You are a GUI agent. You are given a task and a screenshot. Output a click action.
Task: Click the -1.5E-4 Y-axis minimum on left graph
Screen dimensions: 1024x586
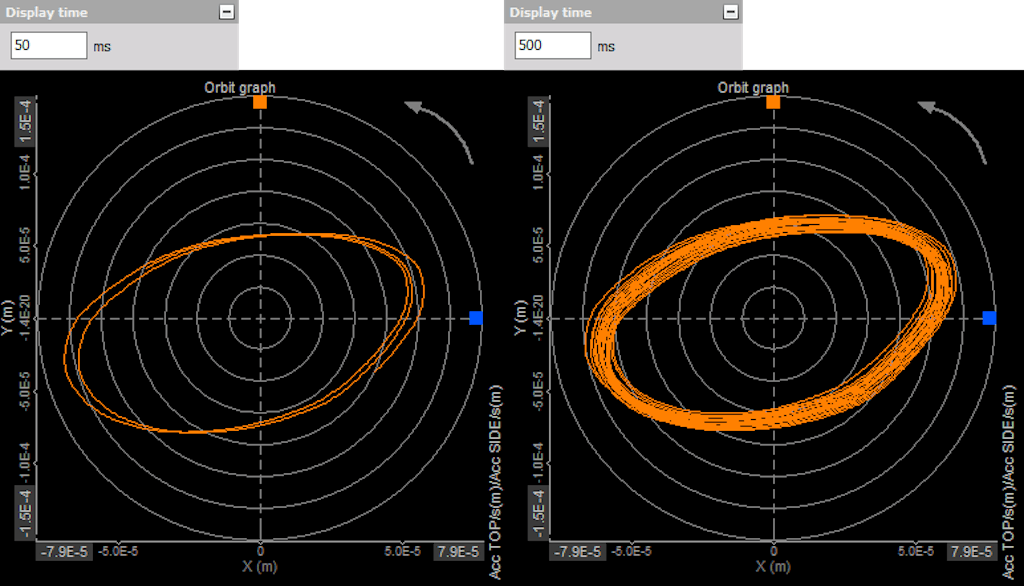tap(25, 513)
